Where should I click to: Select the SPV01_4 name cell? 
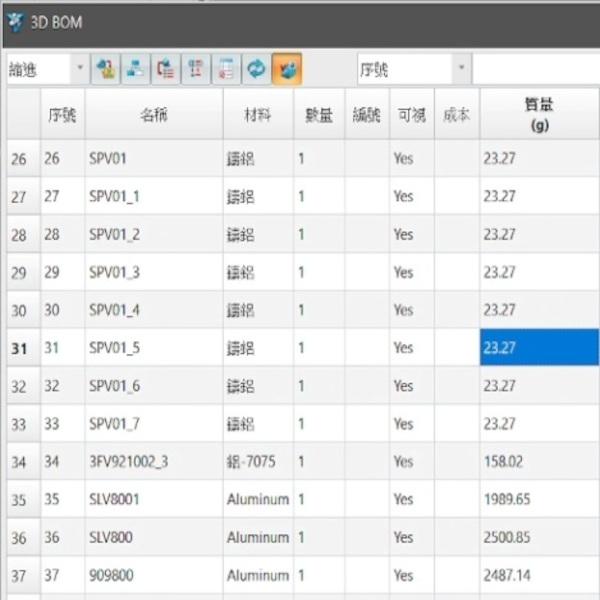(154, 310)
